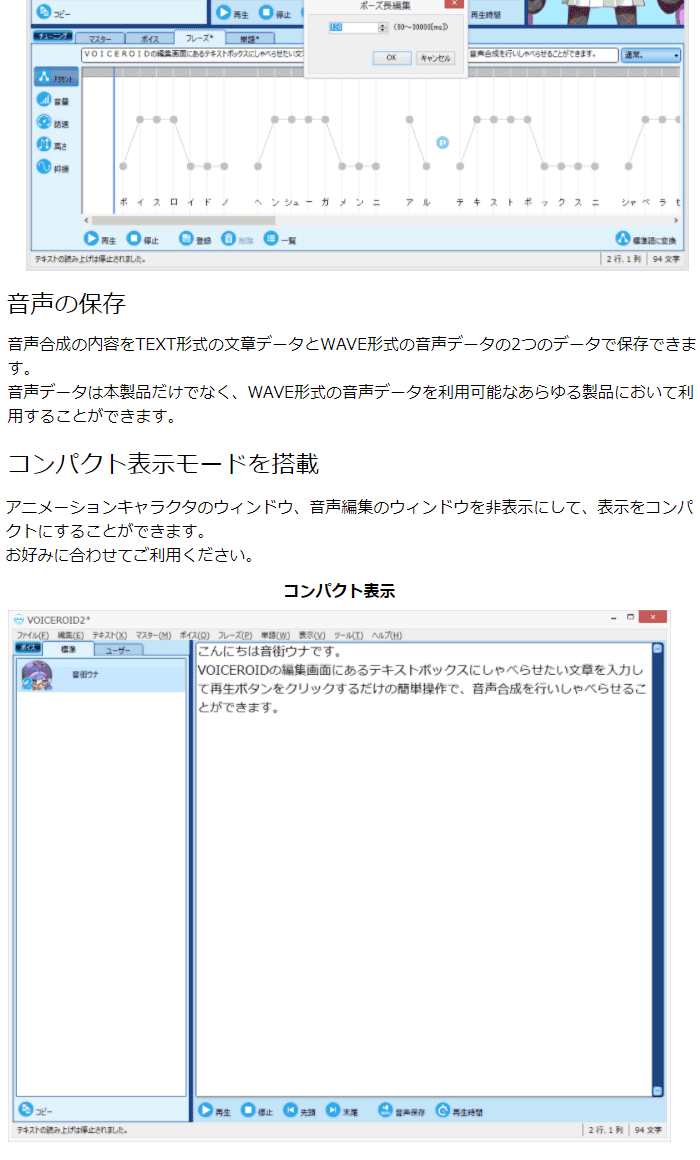Screen dimensions: 700x1160
Task: Open the 通常 style dropdown
Action: coord(650,55)
